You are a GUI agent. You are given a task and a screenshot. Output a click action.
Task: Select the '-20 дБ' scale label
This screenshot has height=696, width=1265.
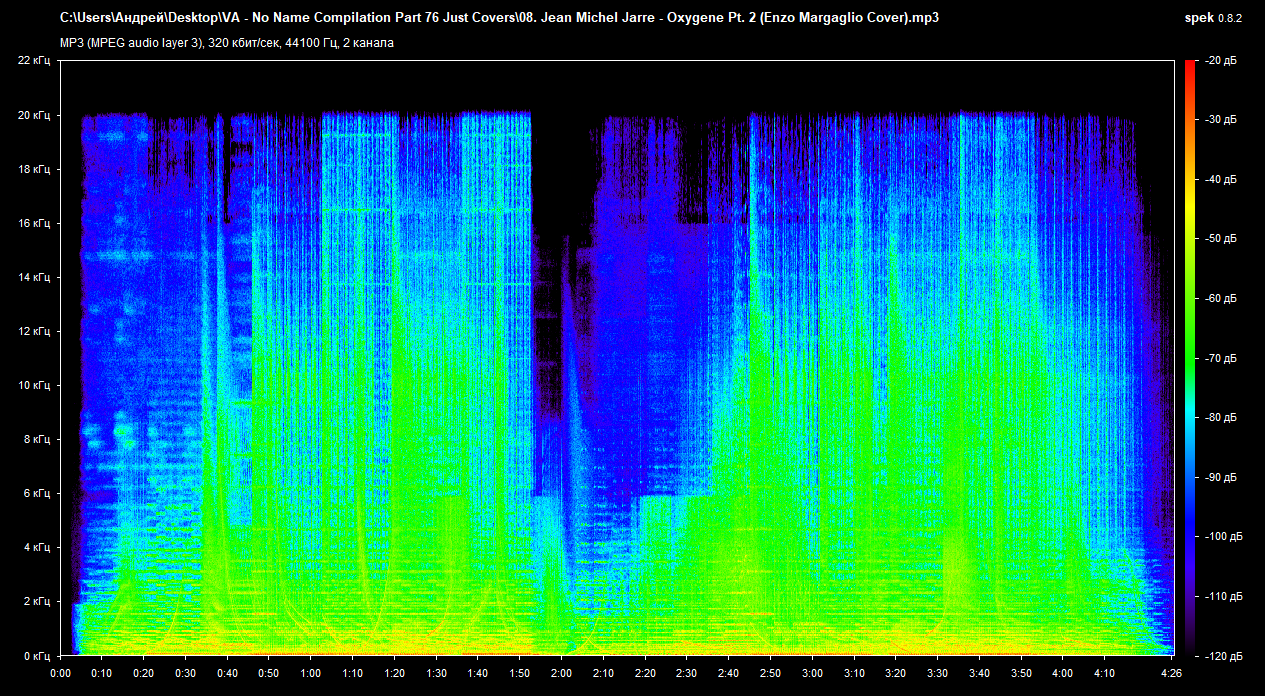(x=1220, y=61)
